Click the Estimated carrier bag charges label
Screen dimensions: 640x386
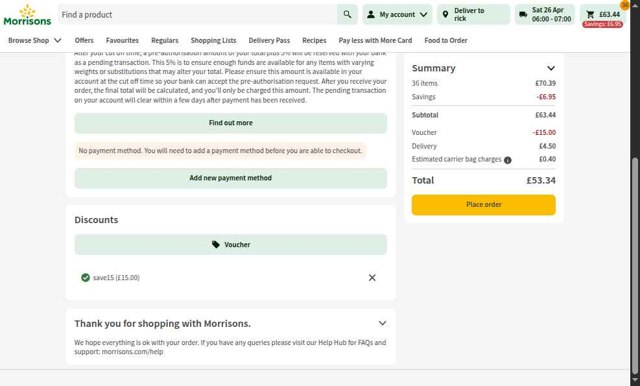[x=456, y=159]
